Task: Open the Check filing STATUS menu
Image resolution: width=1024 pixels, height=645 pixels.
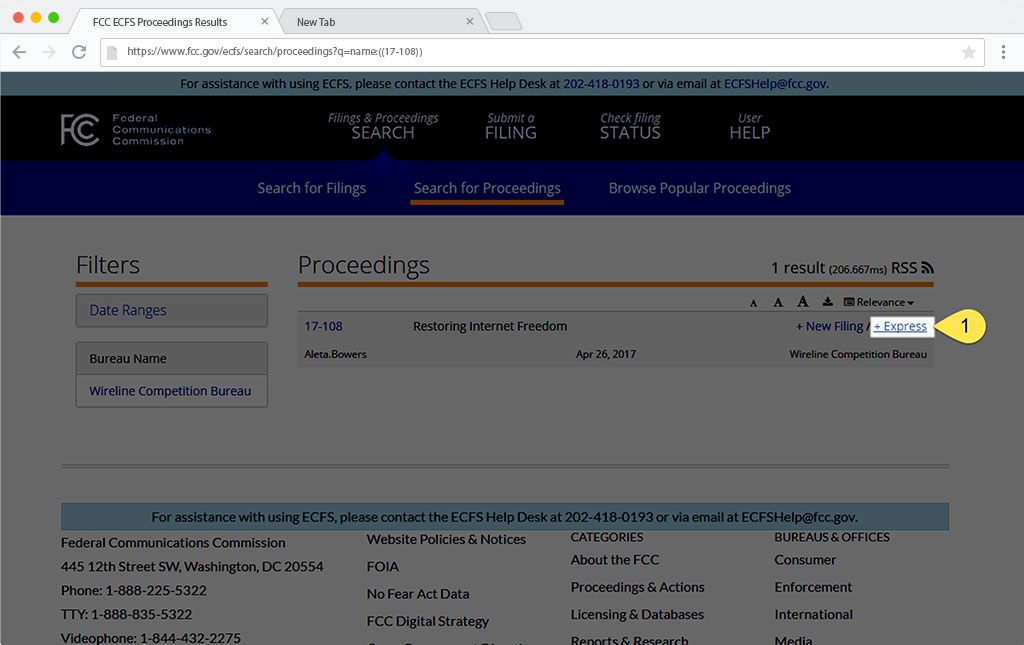Action: pos(630,126)
